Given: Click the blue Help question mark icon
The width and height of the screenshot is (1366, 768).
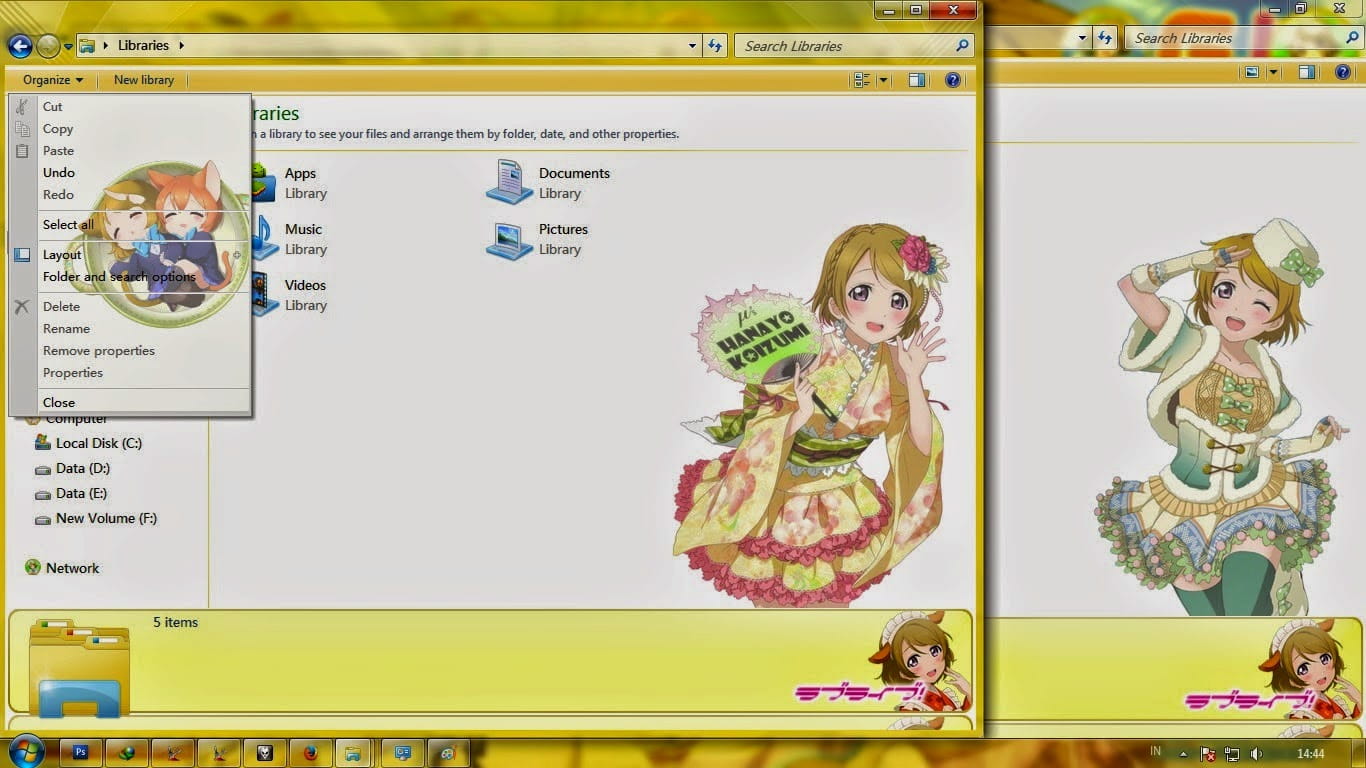Looking at the screenshot, I should [953, 80].
